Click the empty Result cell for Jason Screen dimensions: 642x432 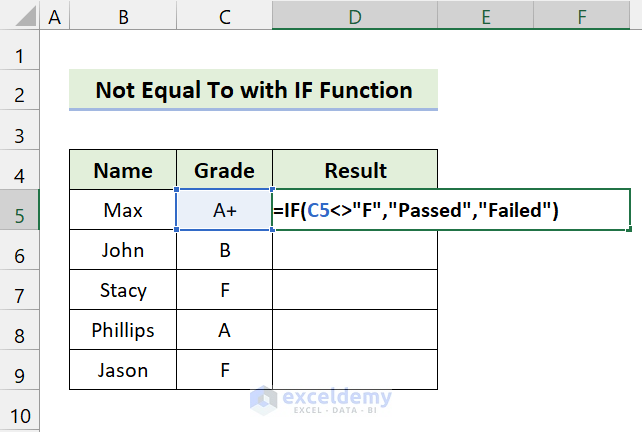[354, 371]
